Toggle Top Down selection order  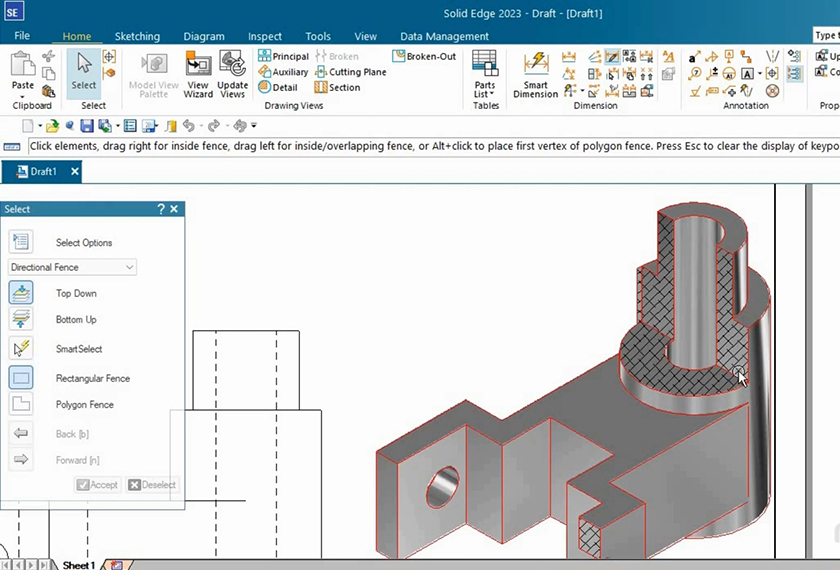coord(21,293)
